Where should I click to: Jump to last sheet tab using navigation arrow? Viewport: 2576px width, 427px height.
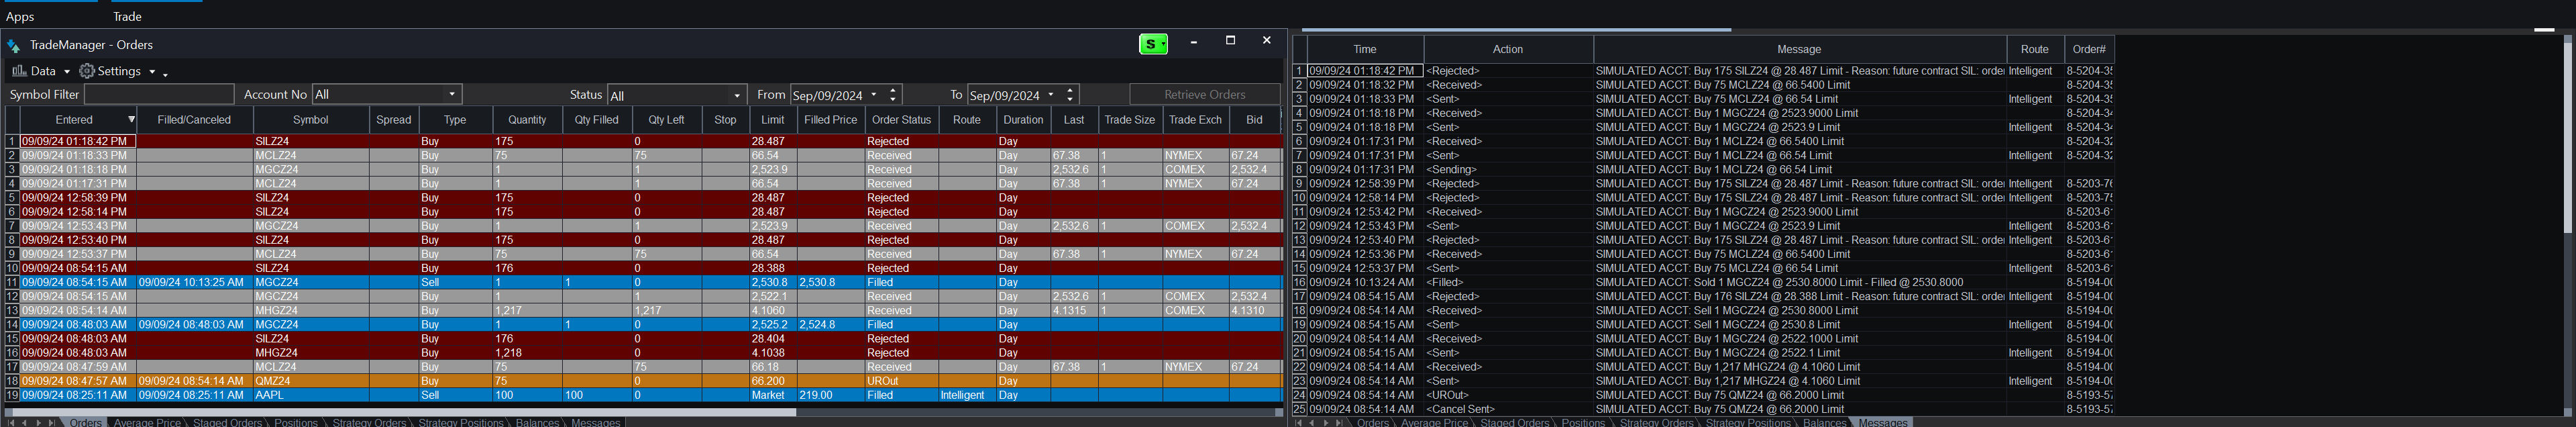pos(52,422)
